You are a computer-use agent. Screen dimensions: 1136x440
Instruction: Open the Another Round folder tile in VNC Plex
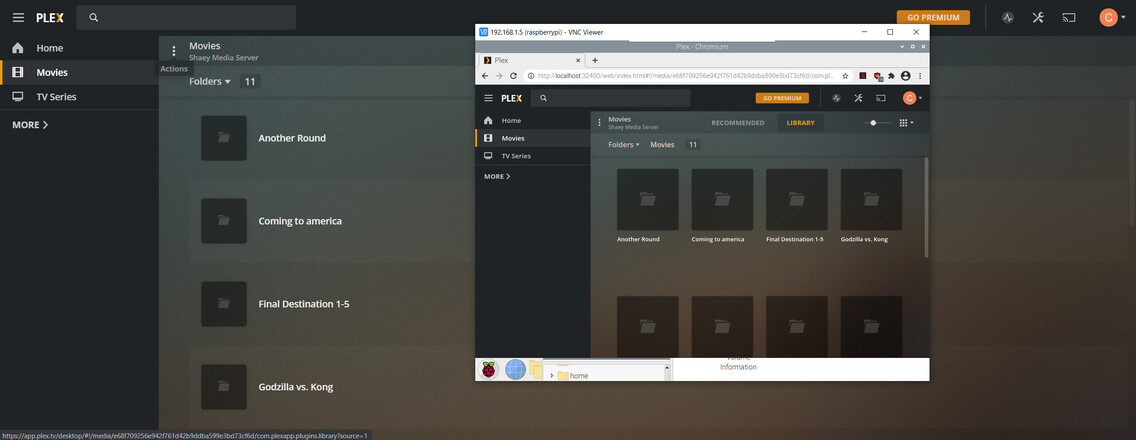click(647, 200)
